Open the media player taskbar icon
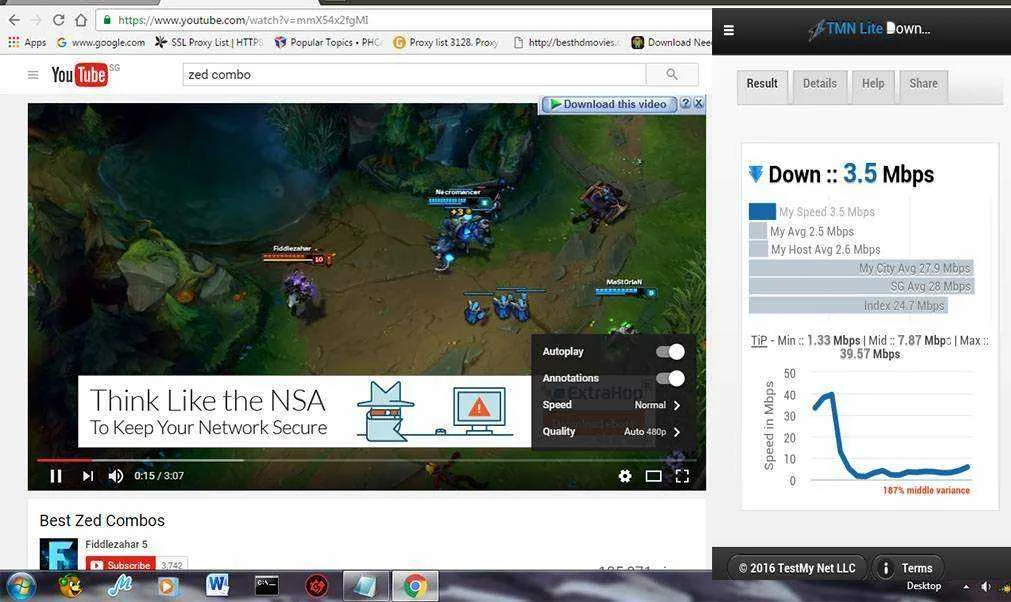1011x602 pixels. tap(168, 586)
